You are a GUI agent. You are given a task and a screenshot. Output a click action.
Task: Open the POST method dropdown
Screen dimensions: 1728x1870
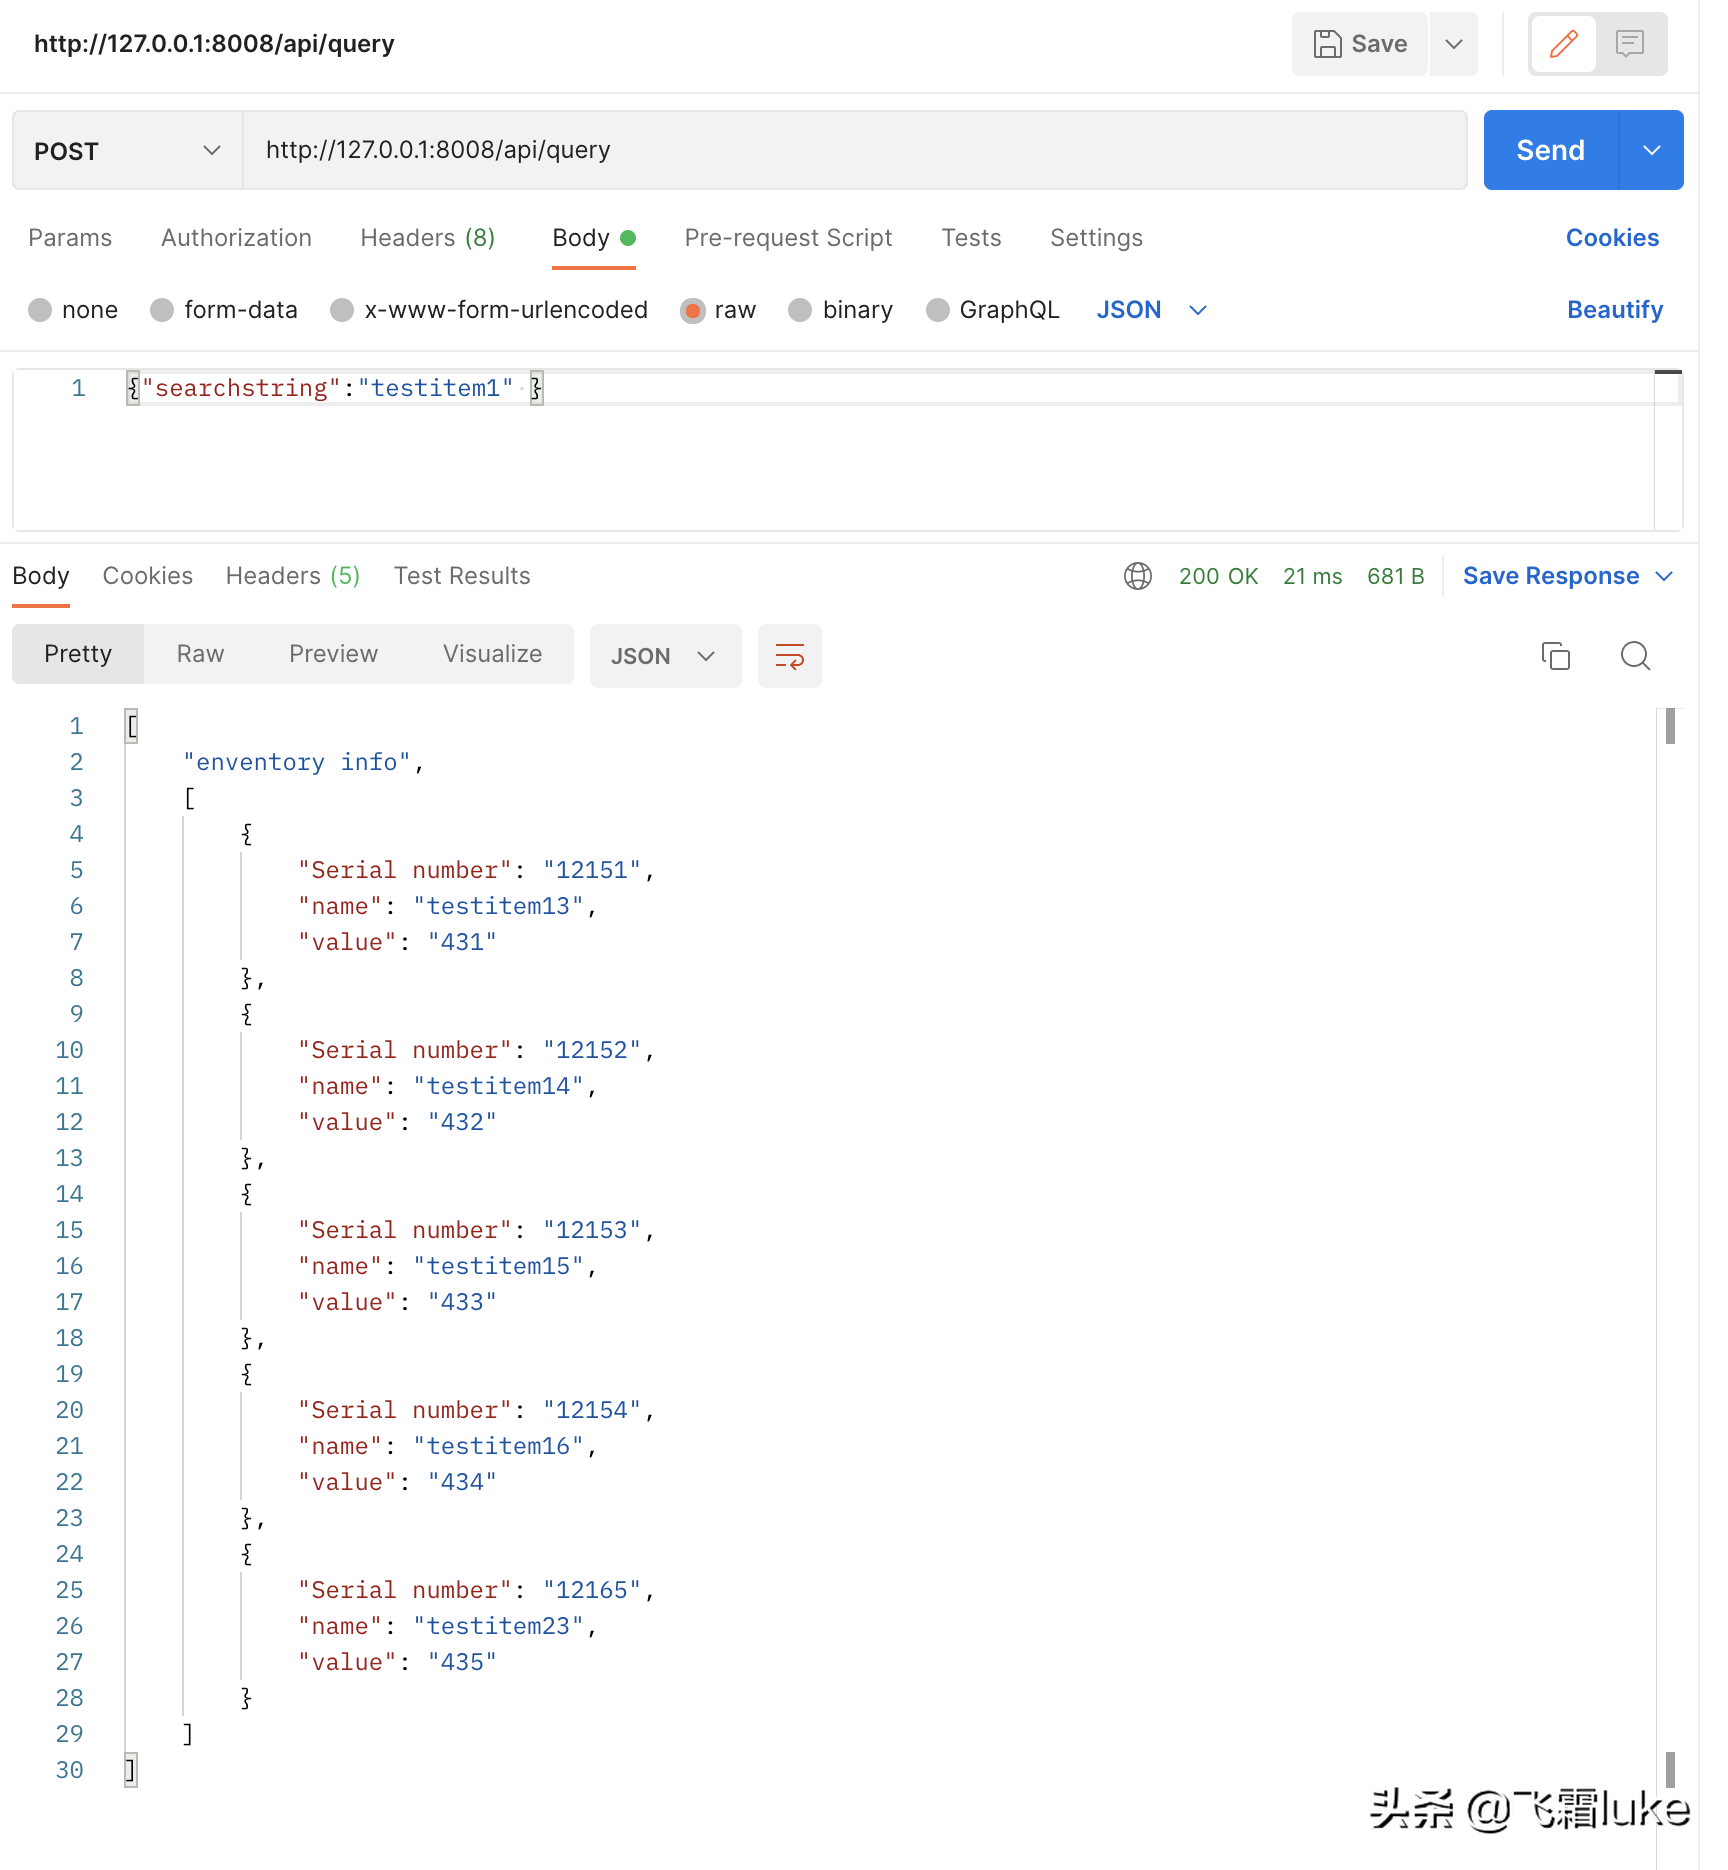[127, 151]
